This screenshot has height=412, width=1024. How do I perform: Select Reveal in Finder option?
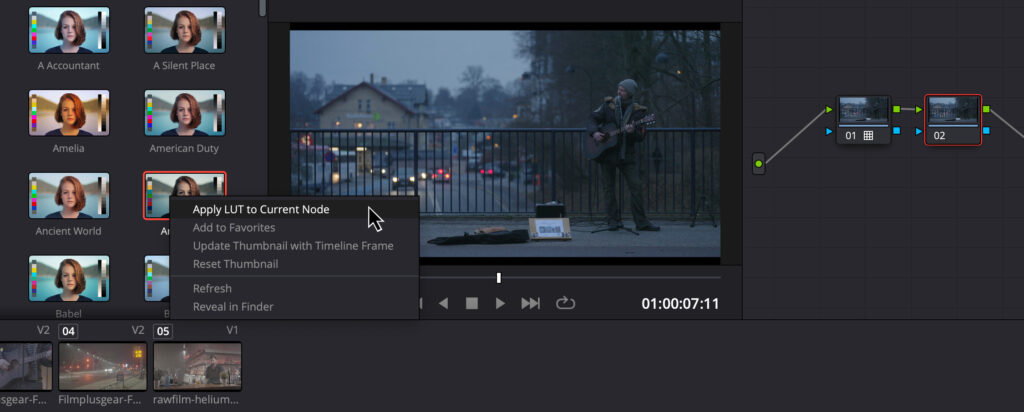(x=233, y=306)
